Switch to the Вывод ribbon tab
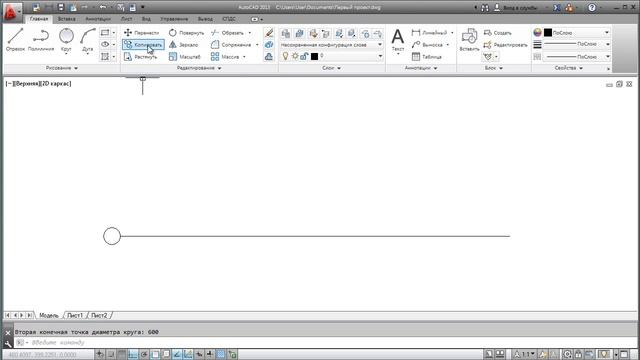 [x=205, y=19]
